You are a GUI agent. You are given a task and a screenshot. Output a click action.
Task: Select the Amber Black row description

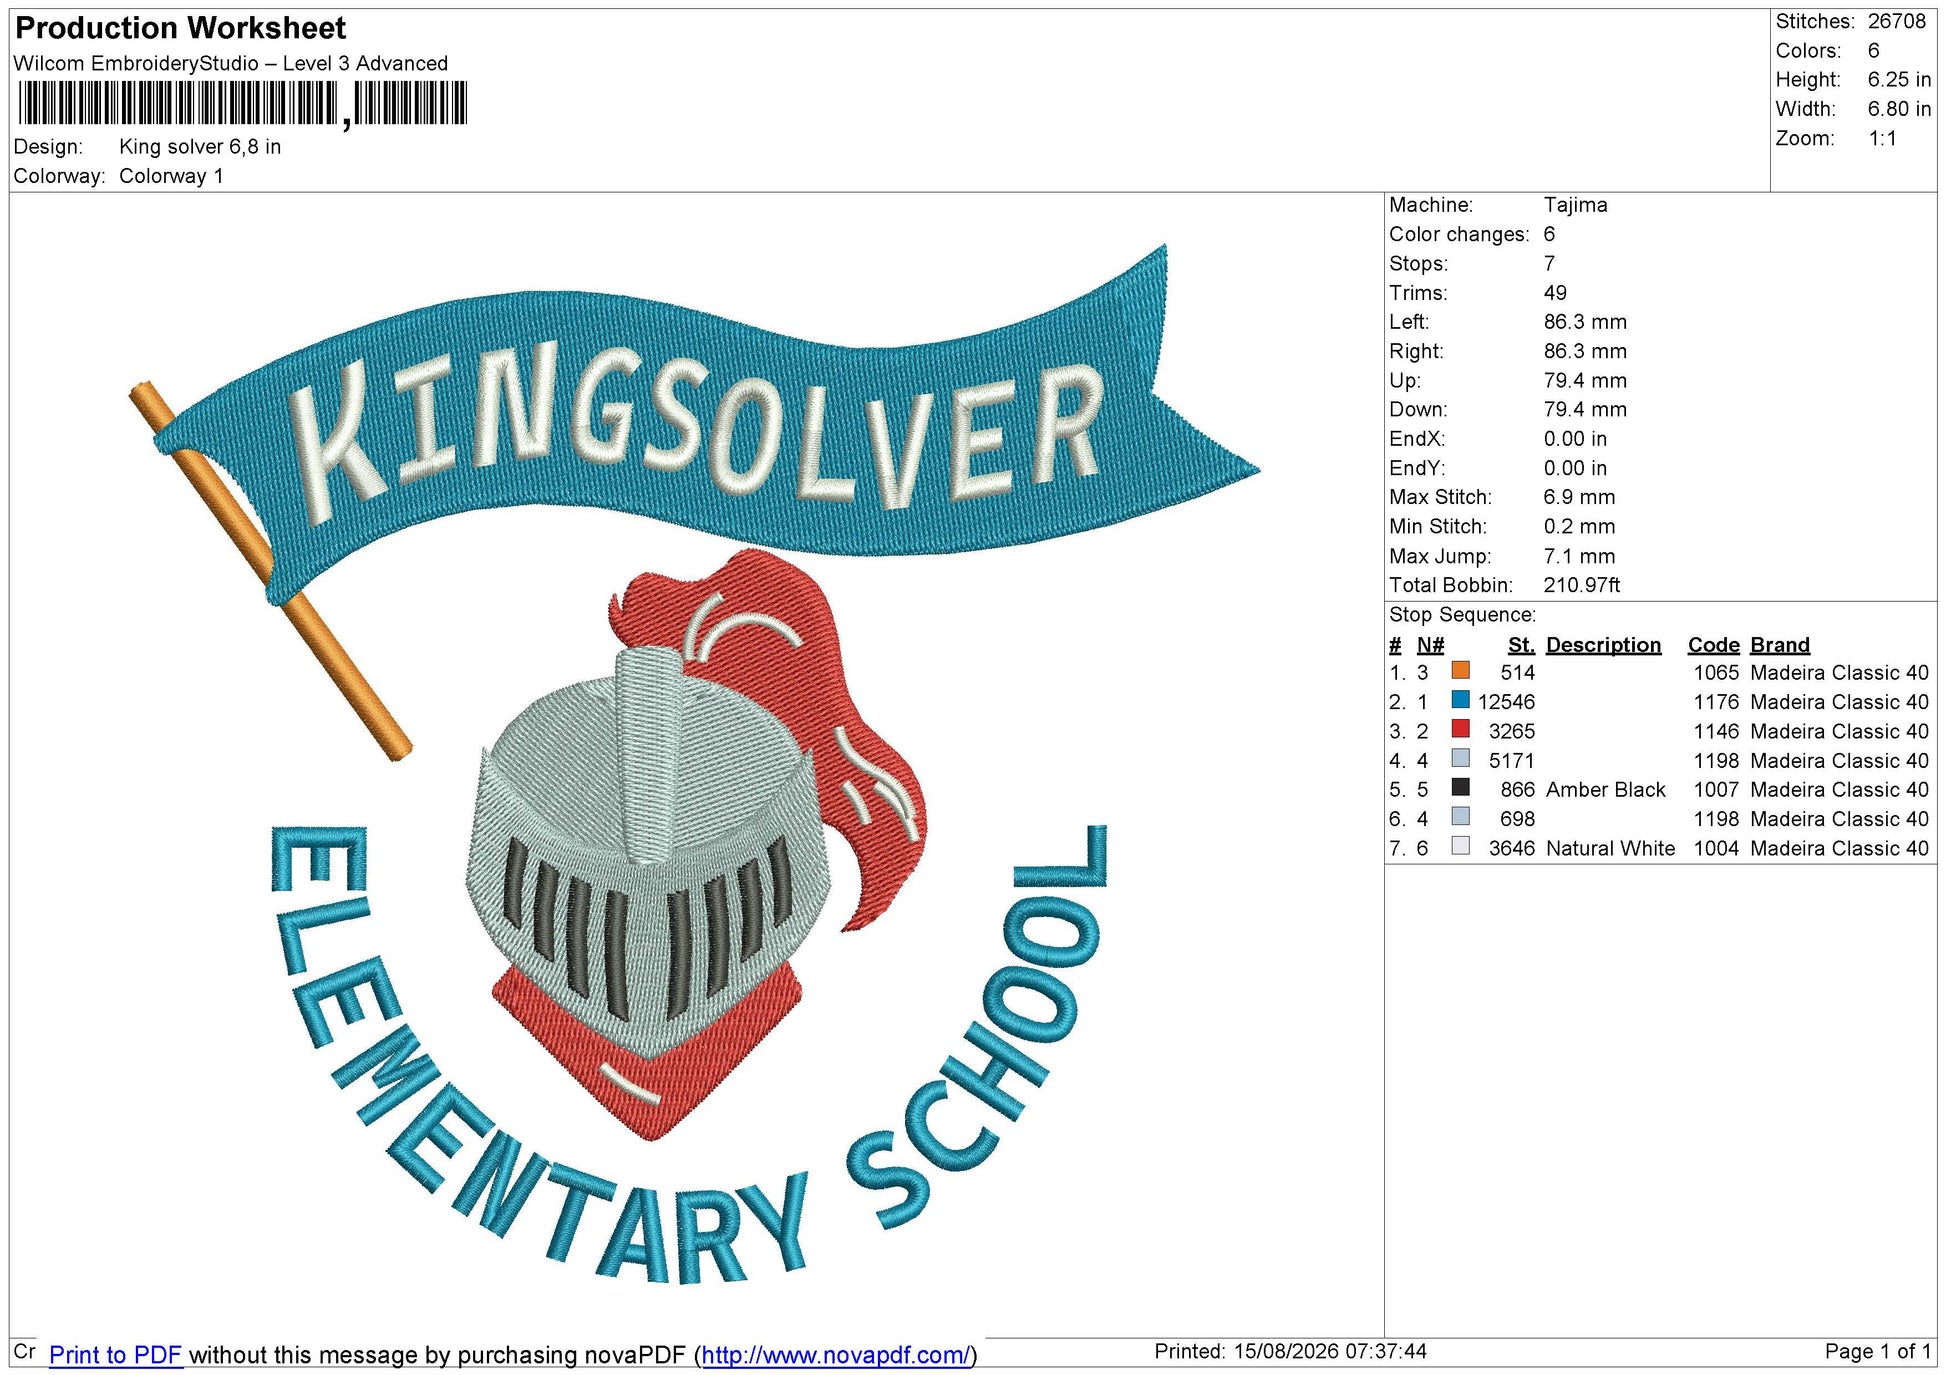tap(1605, 790)
